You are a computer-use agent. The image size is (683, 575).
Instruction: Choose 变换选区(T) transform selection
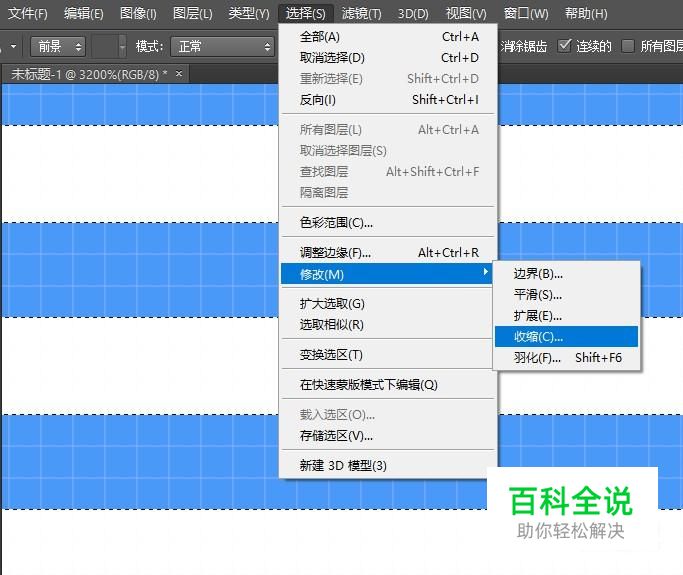(x=389, y=355)
